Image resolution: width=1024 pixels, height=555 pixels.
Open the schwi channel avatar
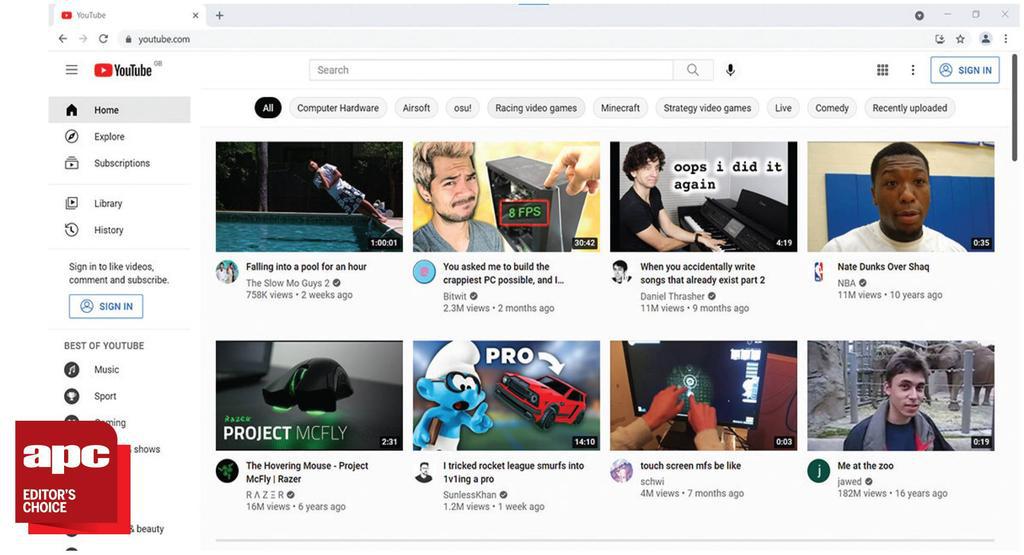[x=622, y=471]
